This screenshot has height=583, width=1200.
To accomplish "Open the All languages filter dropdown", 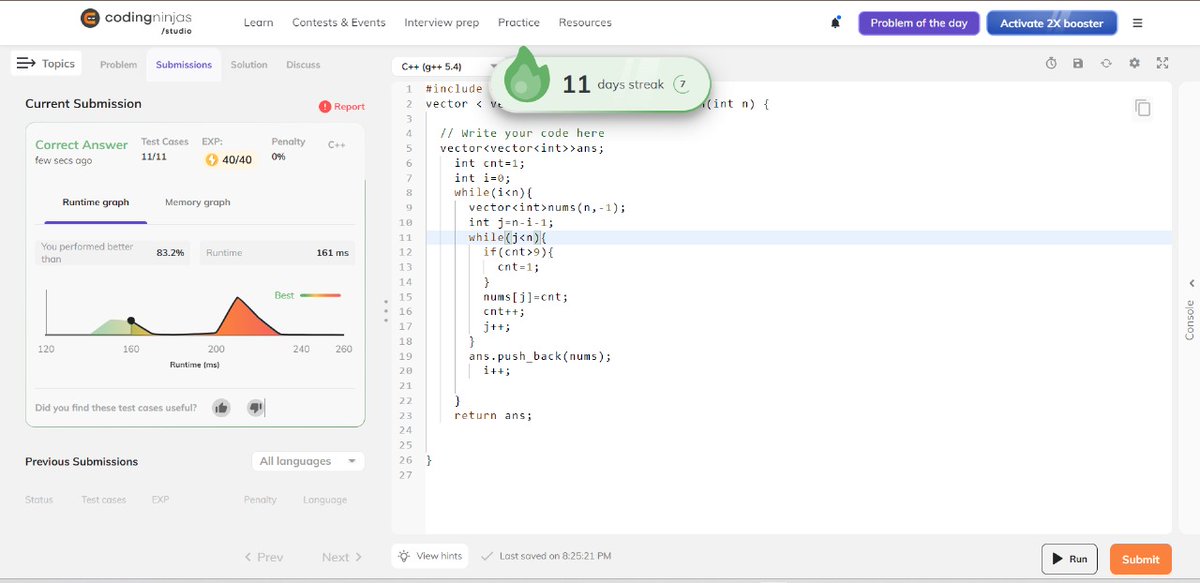I will tap(306, 460).
